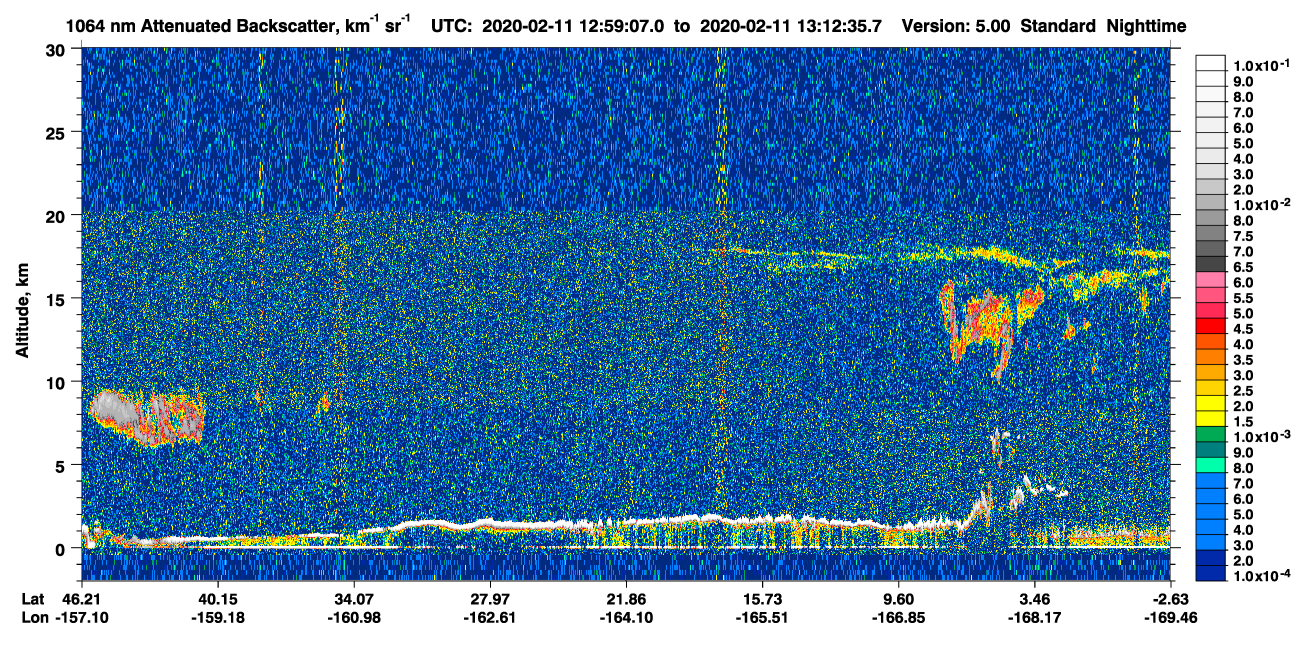Screen dimensions: 1300x667
Task: Click latitude value '34.07'
Action: point(353,599)
